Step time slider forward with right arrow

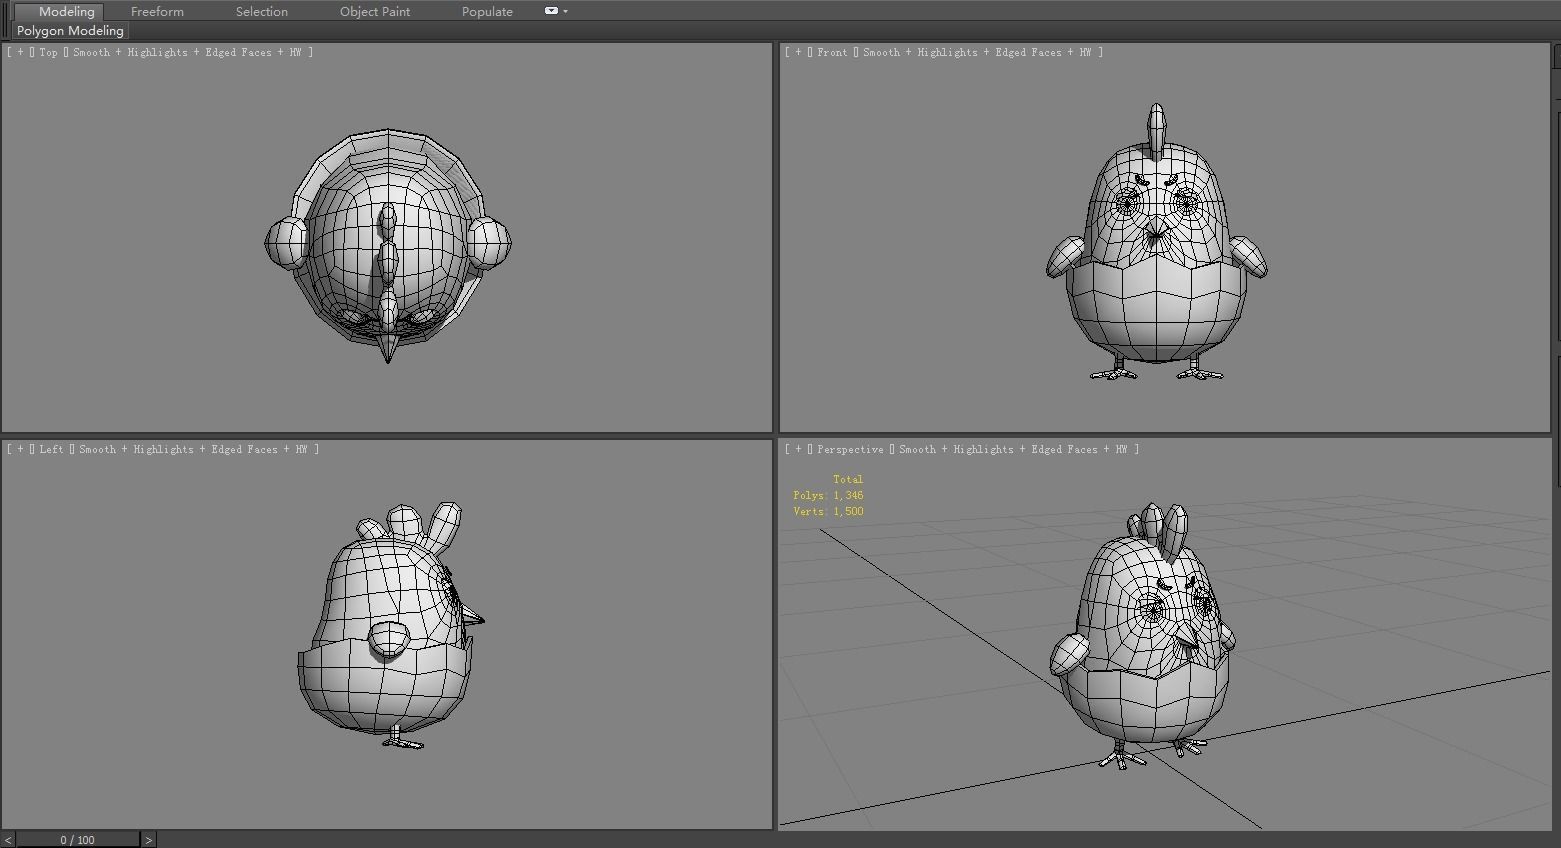148,839
